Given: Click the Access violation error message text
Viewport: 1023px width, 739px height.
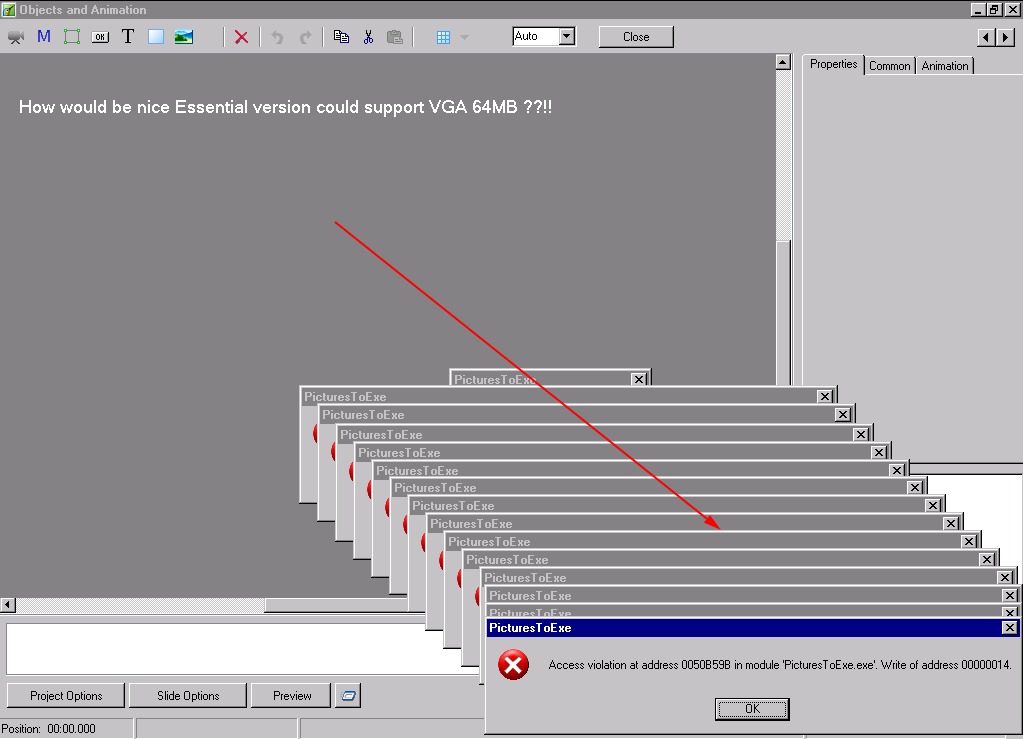Looking at the screenshot, I should pyautogui.click(x=780, y=665).
